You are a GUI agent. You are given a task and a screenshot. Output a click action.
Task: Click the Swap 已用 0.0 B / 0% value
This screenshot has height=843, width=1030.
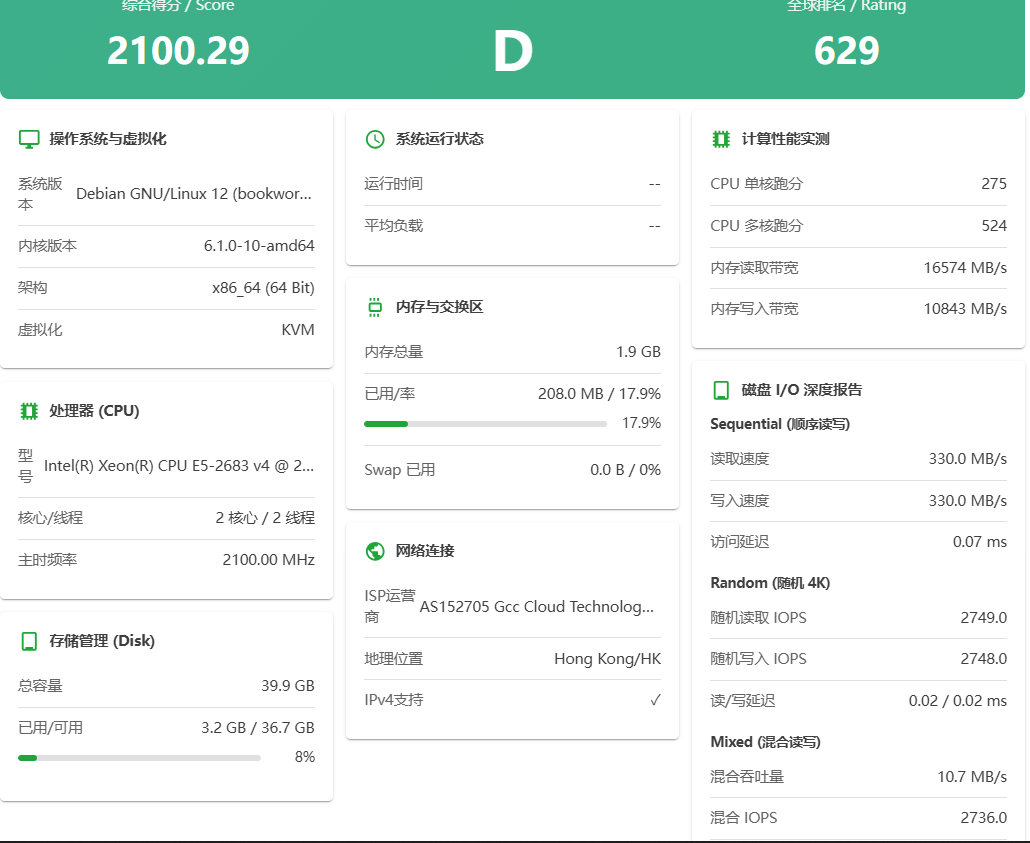(x=625, y=470)
